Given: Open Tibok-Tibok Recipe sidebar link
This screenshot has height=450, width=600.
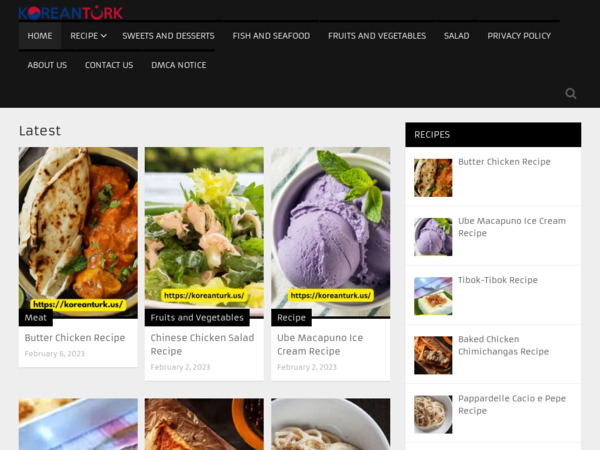Looking at the screenshot, I should (x=497, y=281).
